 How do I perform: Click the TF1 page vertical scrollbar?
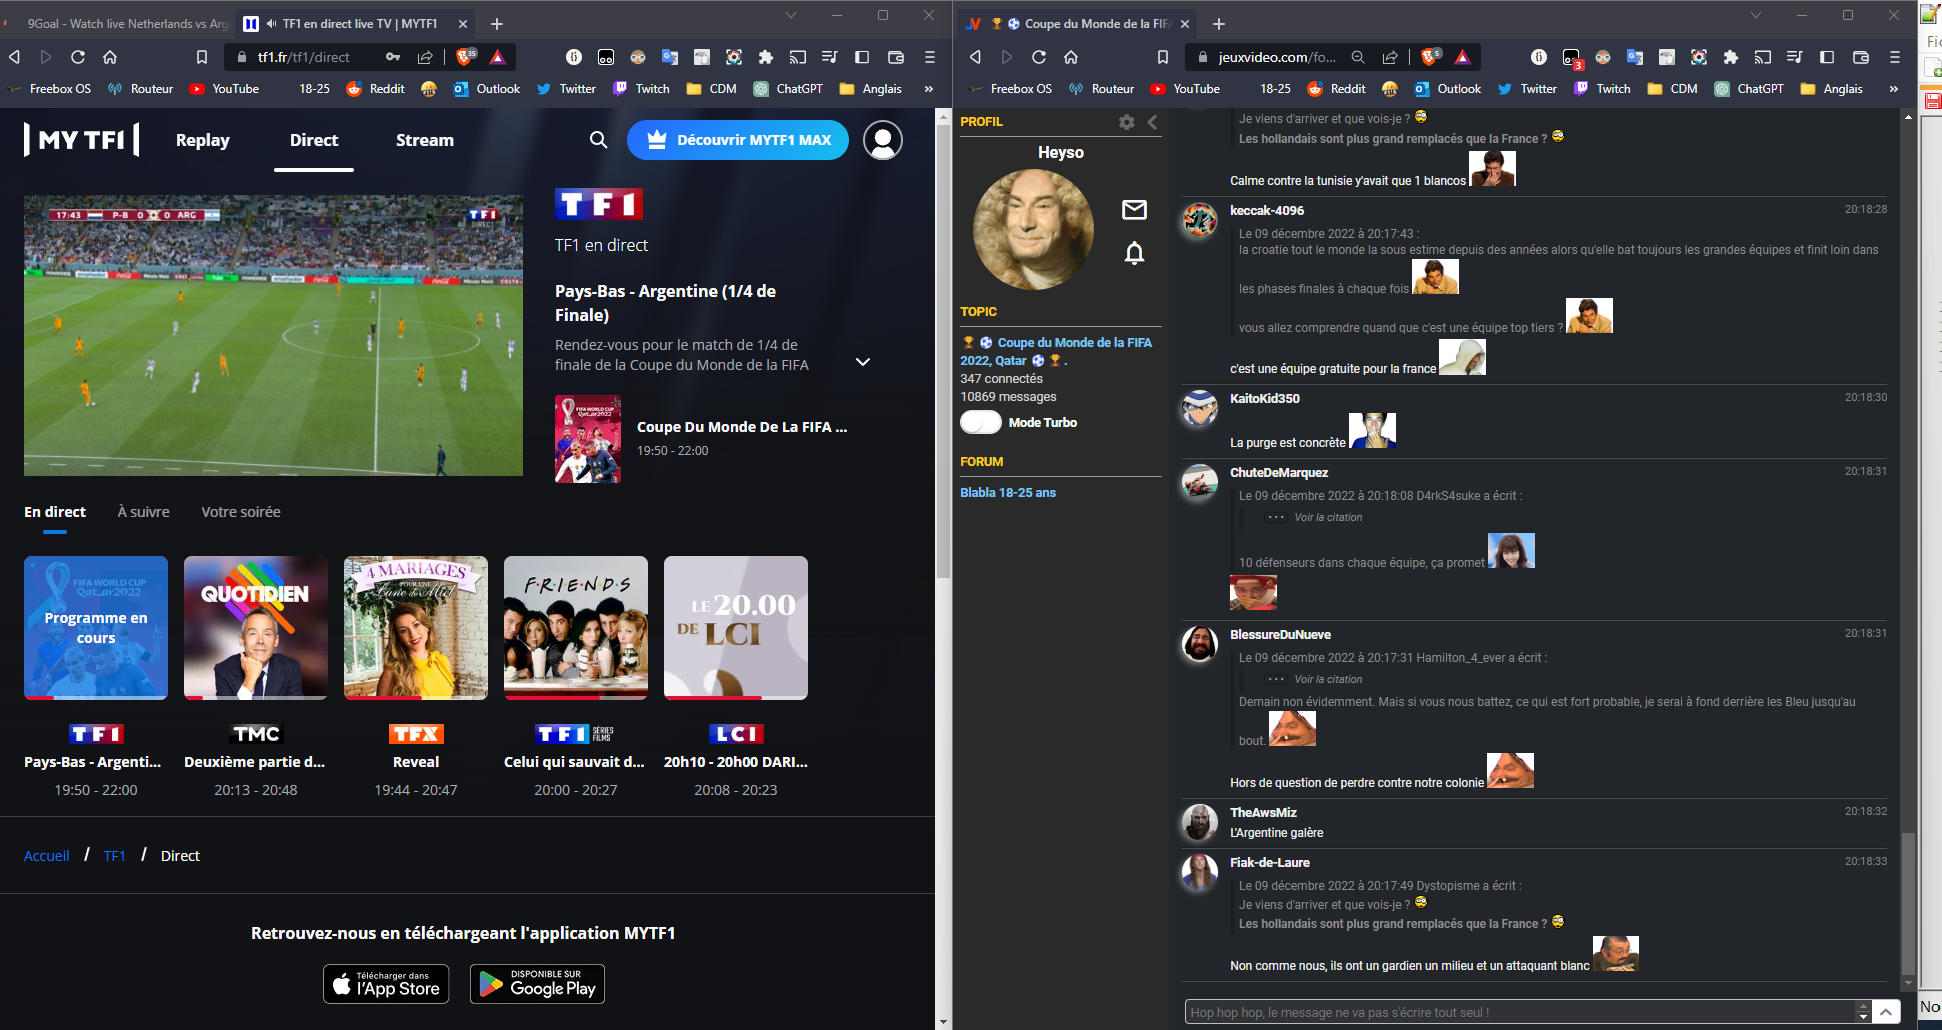(943, 350)
